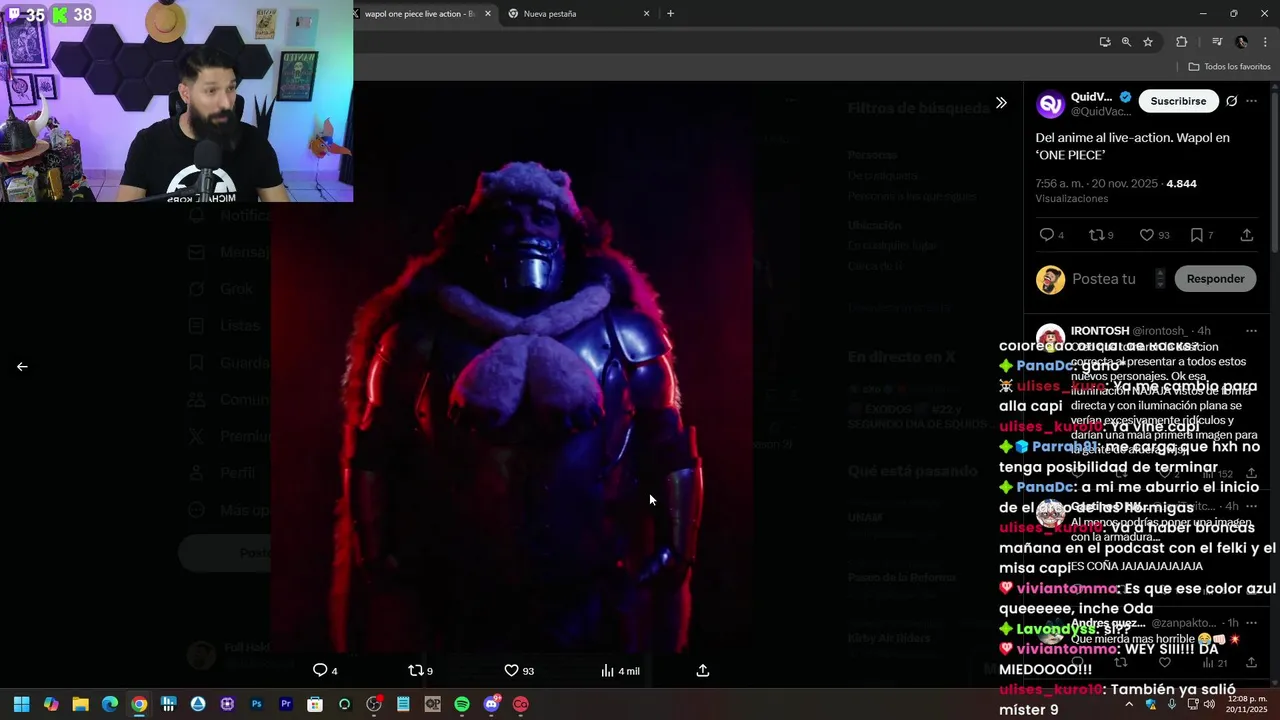Click the @zanpakto reply's 21 views

pyautogui.click(x=1216, y=663)
